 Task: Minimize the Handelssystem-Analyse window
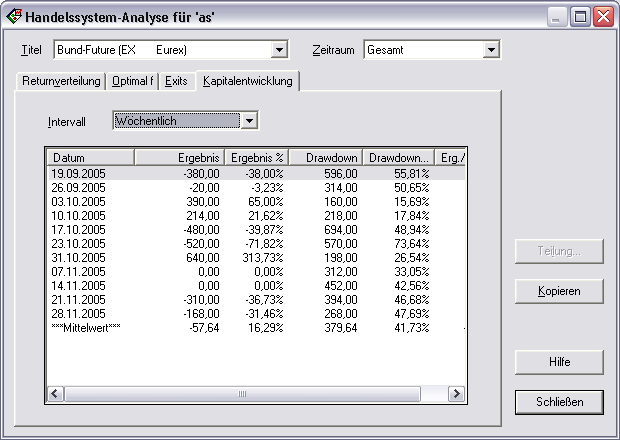point(557,17)
